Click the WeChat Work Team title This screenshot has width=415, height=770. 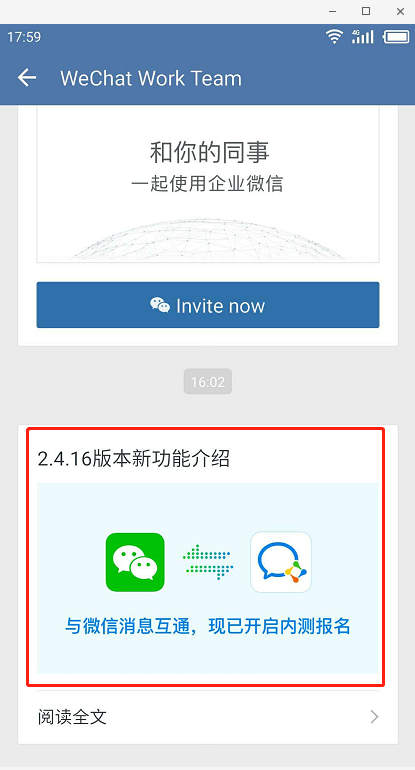click(151, 78)
